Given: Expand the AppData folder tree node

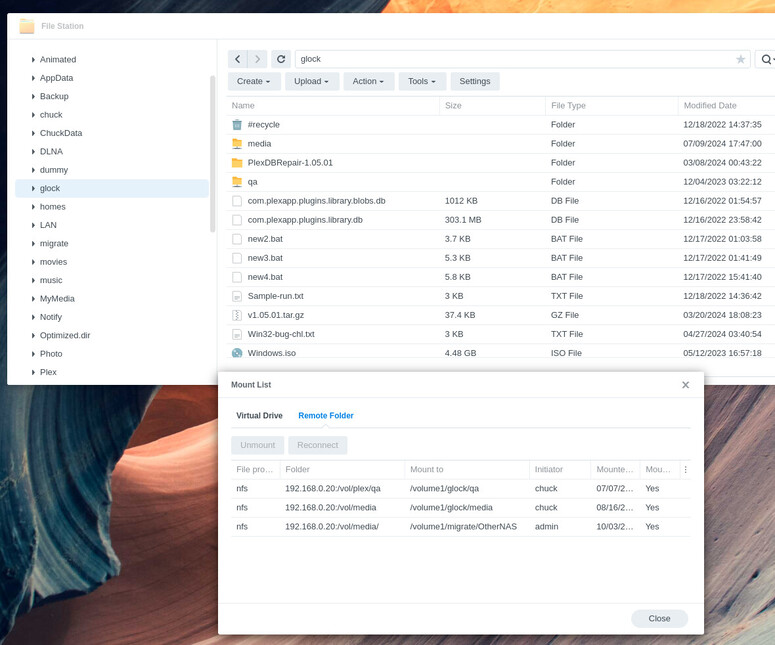Looking at the screenshot, I should coord(33,78).
